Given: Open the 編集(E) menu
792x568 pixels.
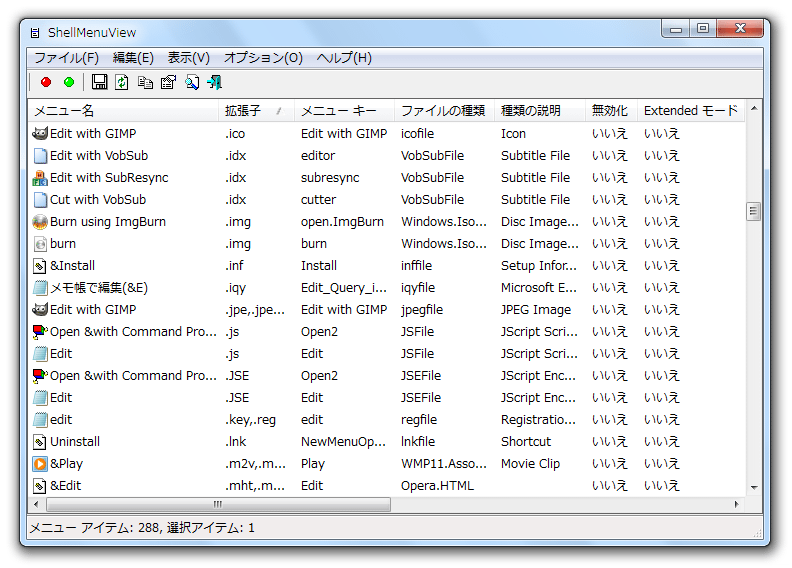Looking at the screenshot, I should point(133,58).
